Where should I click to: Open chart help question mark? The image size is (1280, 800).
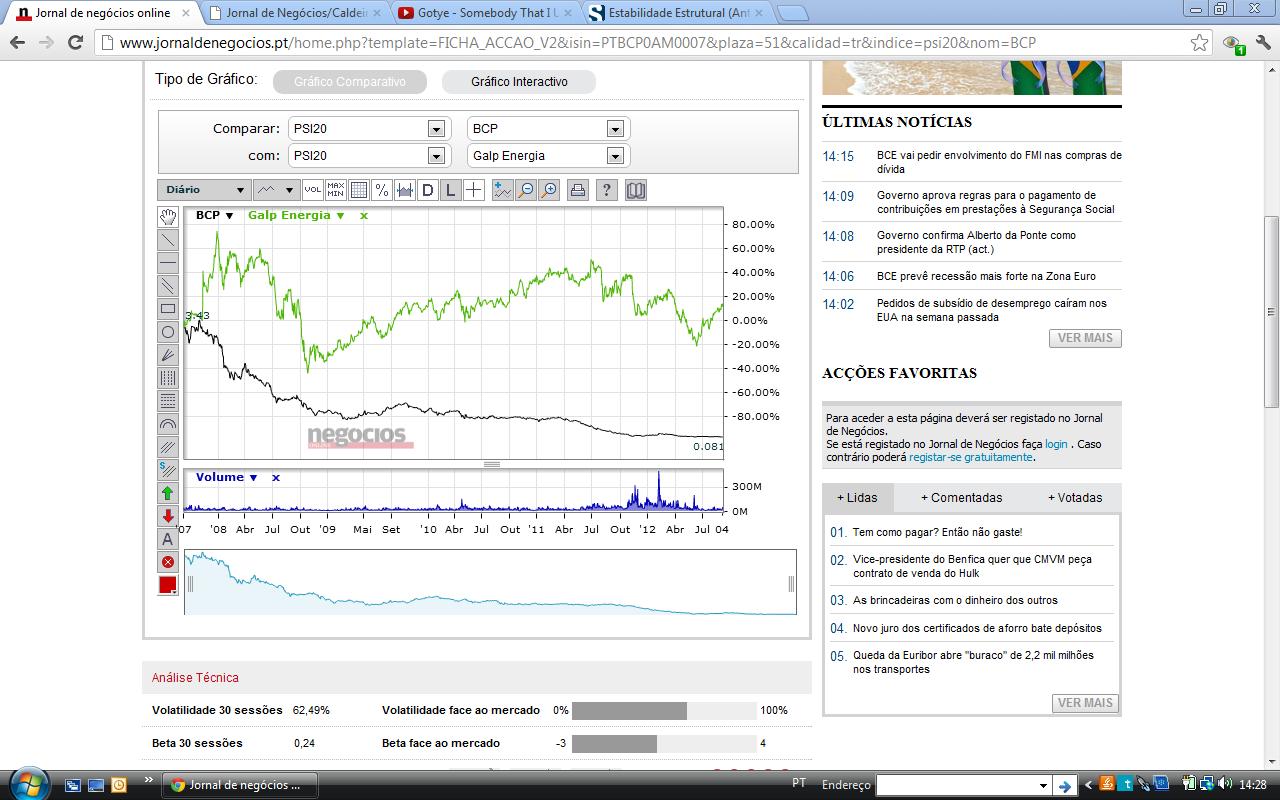(606, 190)
